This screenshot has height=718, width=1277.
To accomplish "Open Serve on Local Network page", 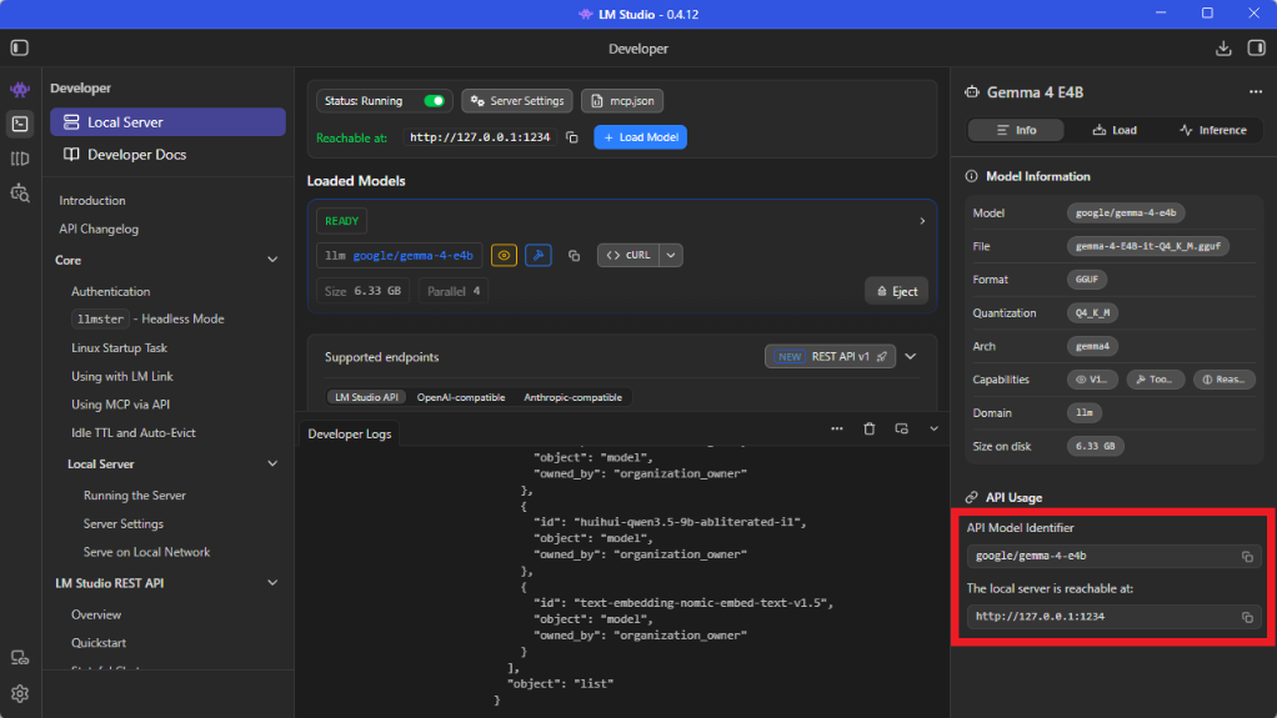I will (x=146, y=552).
